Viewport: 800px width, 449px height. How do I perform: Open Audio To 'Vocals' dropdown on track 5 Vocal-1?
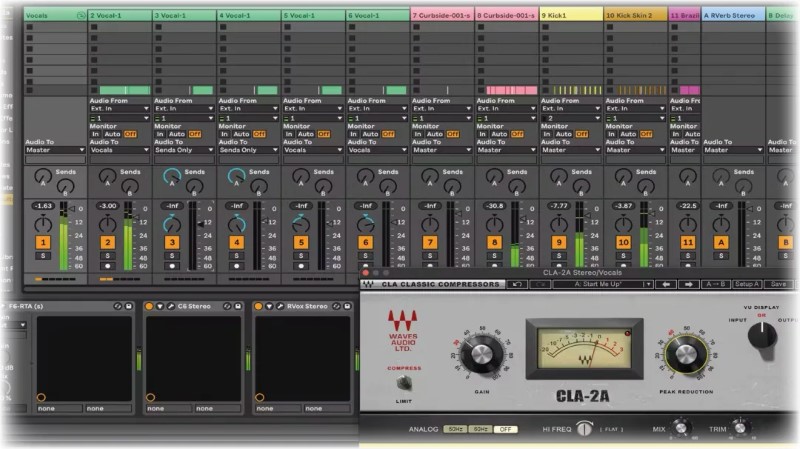point(313,150)
